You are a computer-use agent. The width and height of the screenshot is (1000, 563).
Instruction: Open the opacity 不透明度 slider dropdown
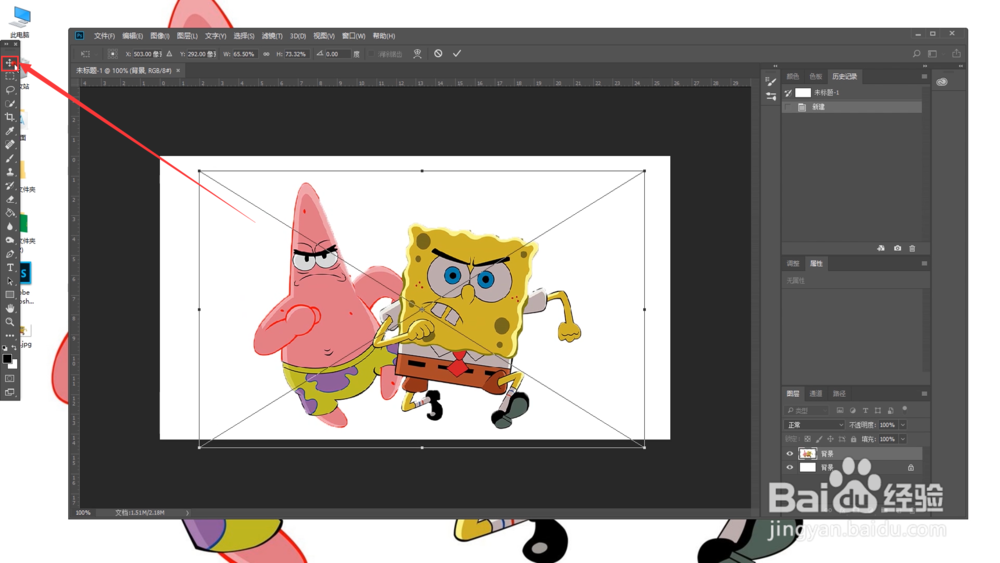click(x=902, y=425)
